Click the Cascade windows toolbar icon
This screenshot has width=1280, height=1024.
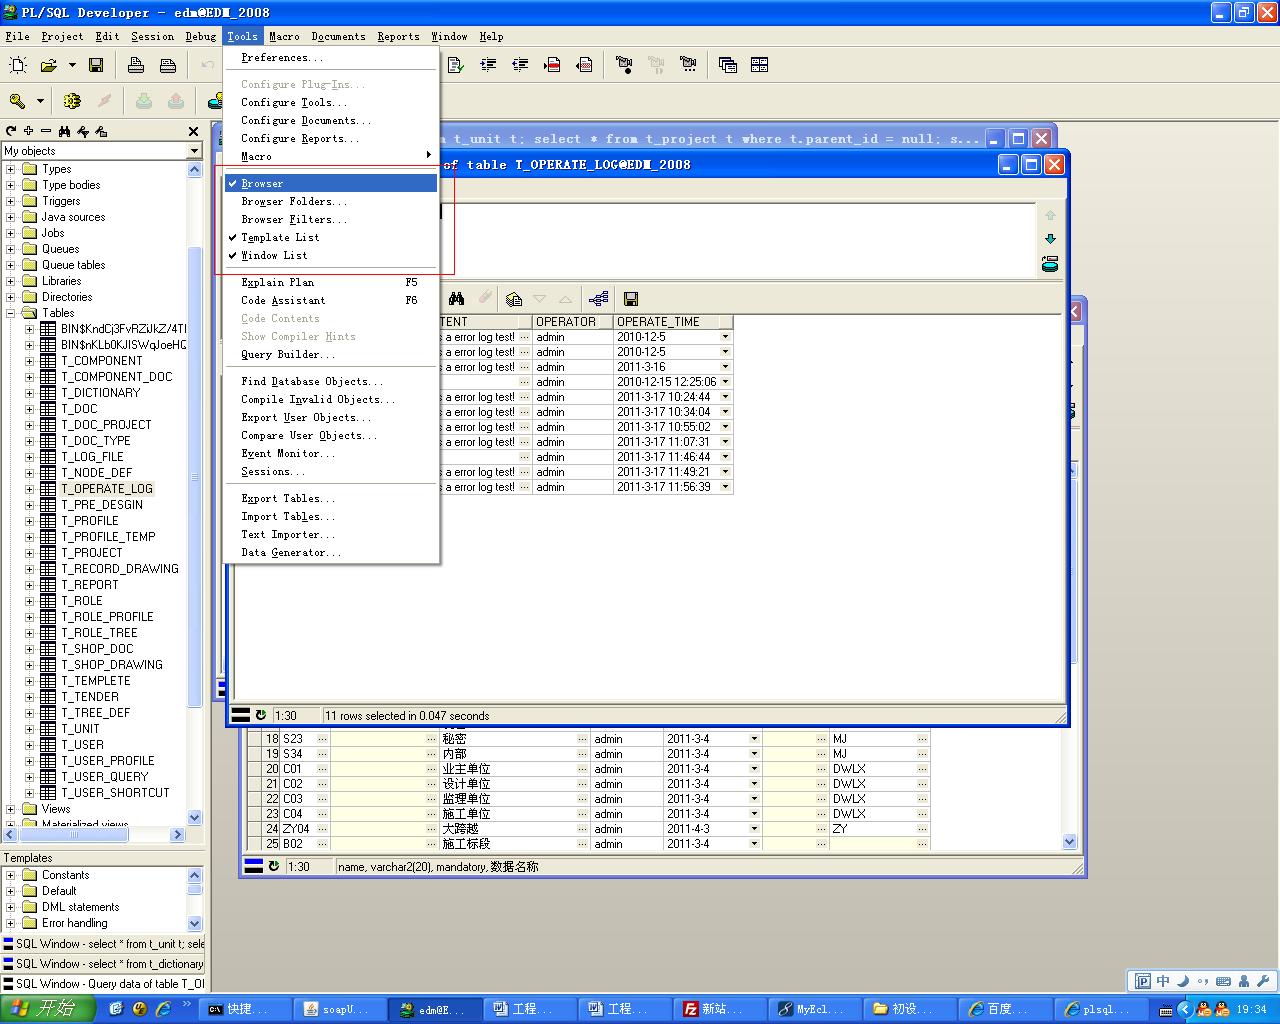728,65
